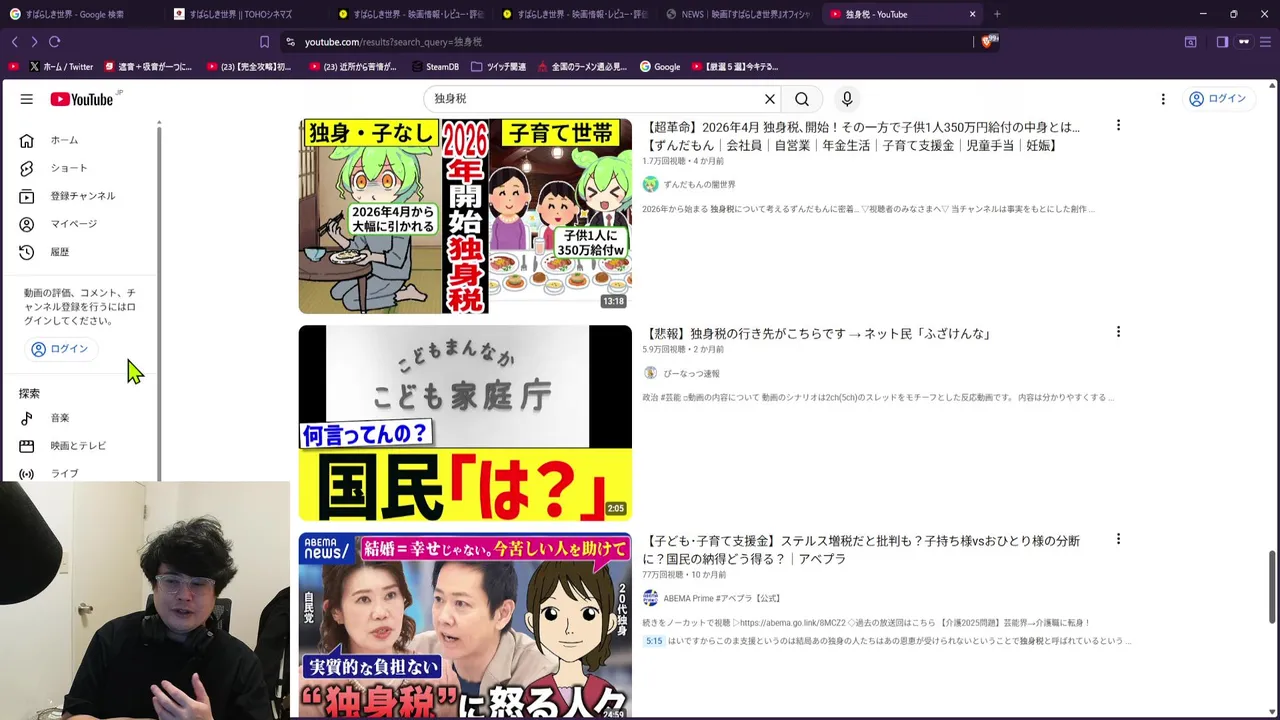Viewport: 1280px width, 720px height.
Task: Open a new browser tab
Action: (997, 14)
